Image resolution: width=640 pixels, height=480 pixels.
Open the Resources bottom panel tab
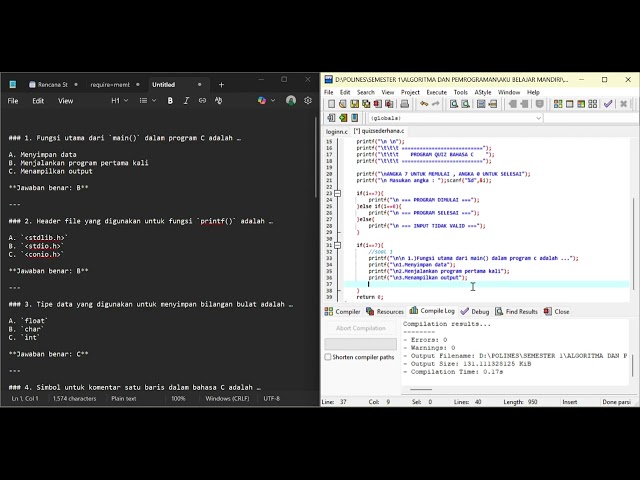[385, 311]
